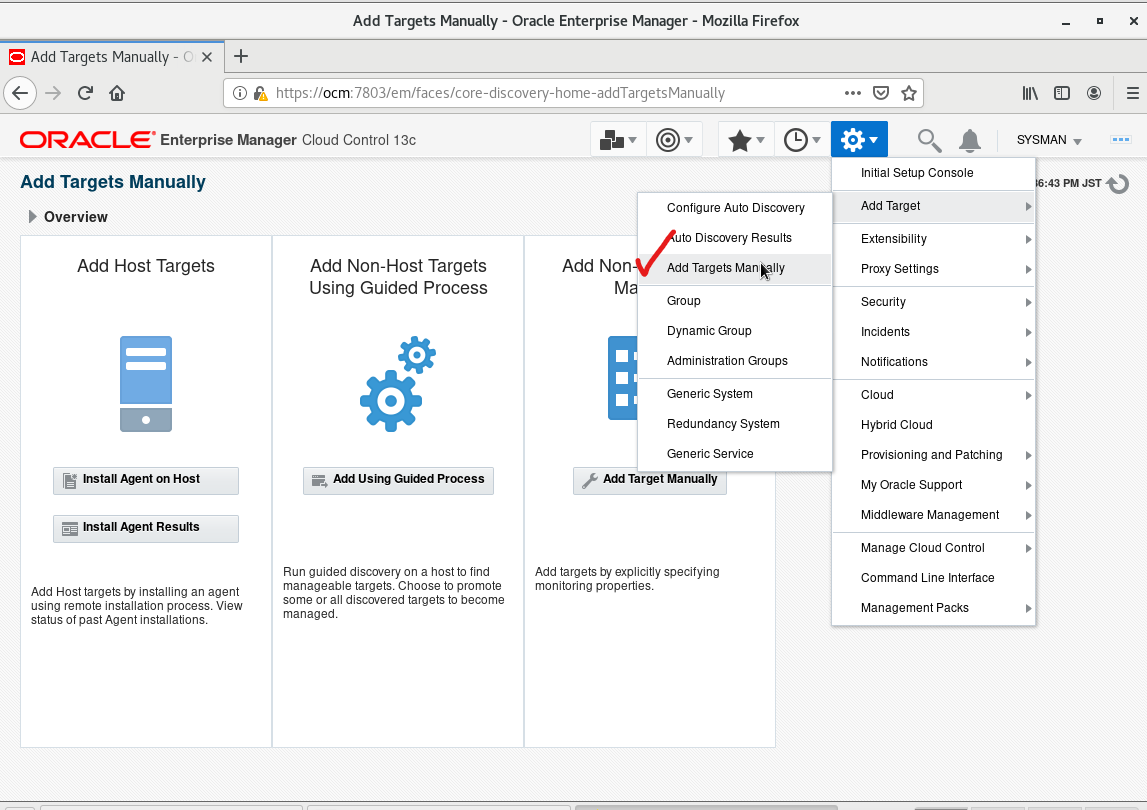The height and width of the screenshot is (810, 1147).
Task: Expand the Overview section
Action: point(32,217)
